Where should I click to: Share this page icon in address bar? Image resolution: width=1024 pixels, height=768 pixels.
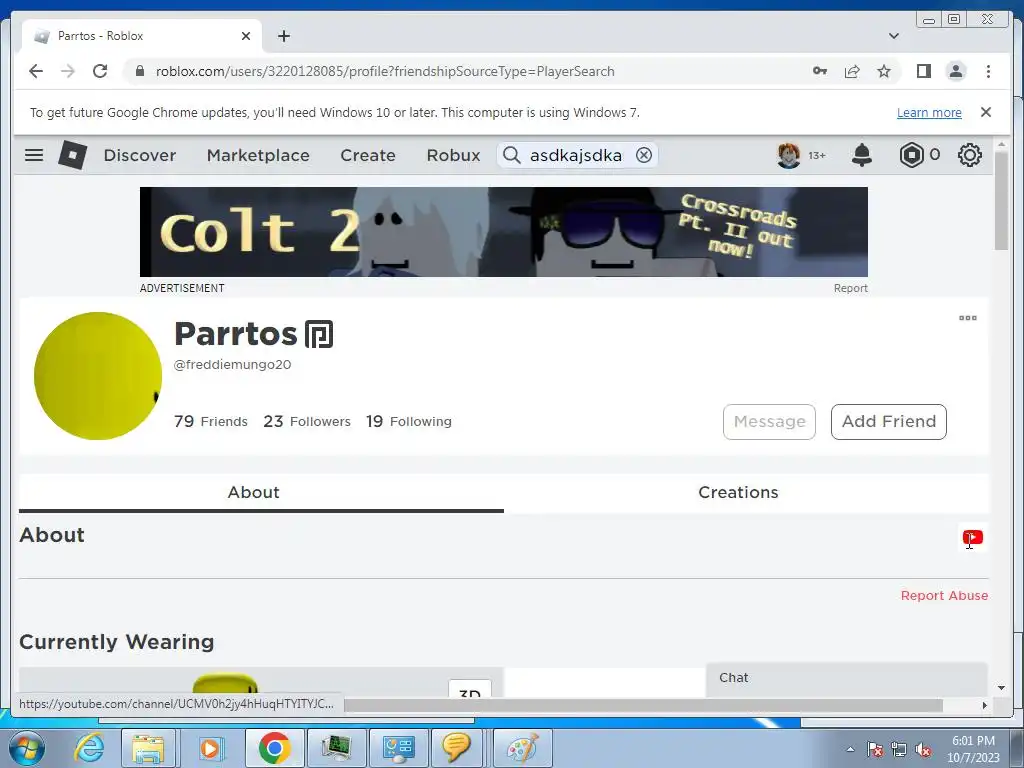click(x=852, y=71)
